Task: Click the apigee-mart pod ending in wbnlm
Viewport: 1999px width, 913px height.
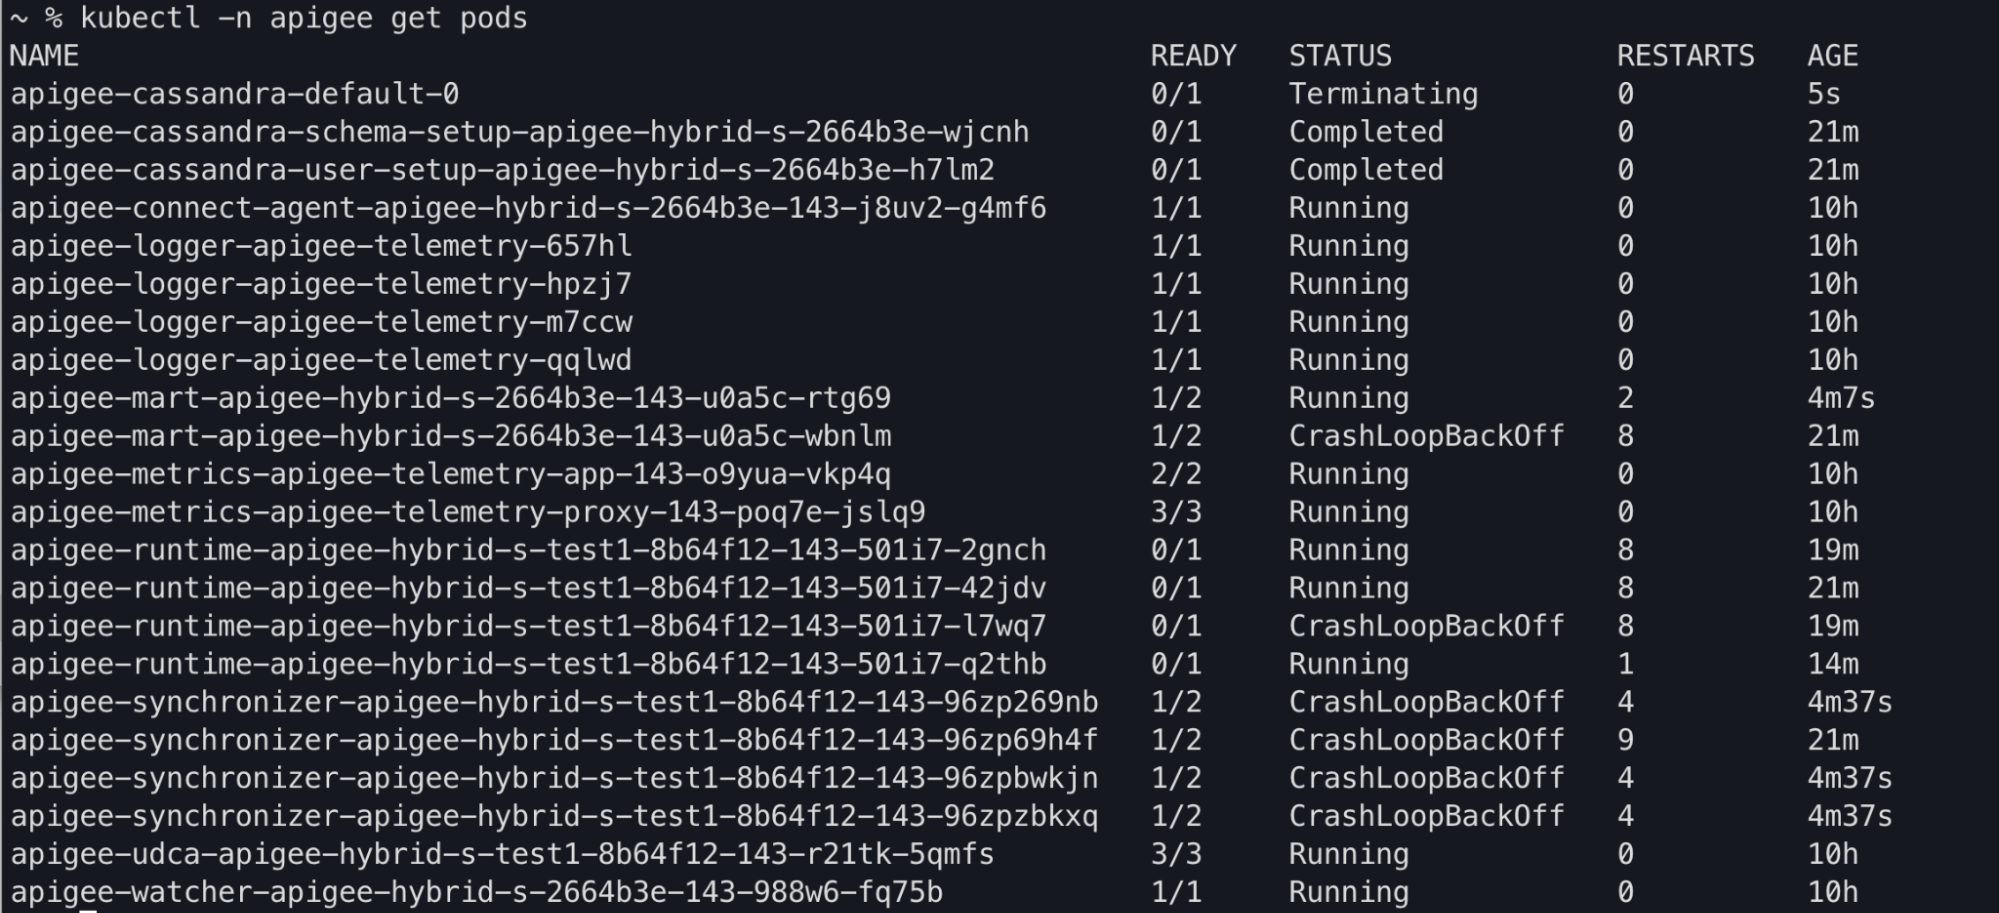Action: point(451,436)
